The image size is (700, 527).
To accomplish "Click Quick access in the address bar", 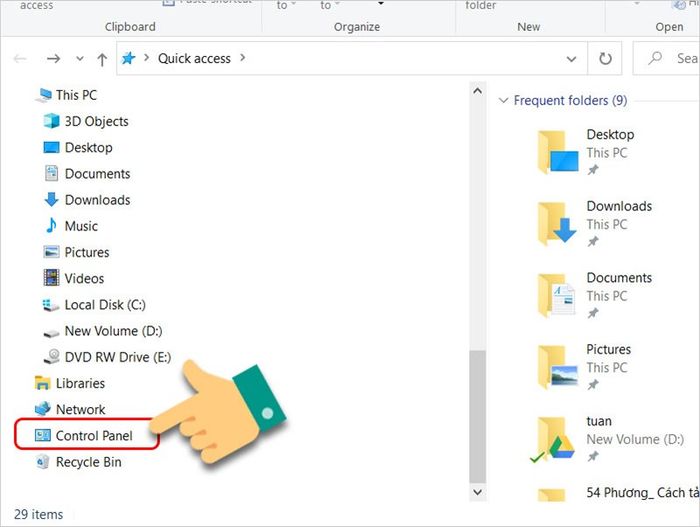I will point(194,59).
